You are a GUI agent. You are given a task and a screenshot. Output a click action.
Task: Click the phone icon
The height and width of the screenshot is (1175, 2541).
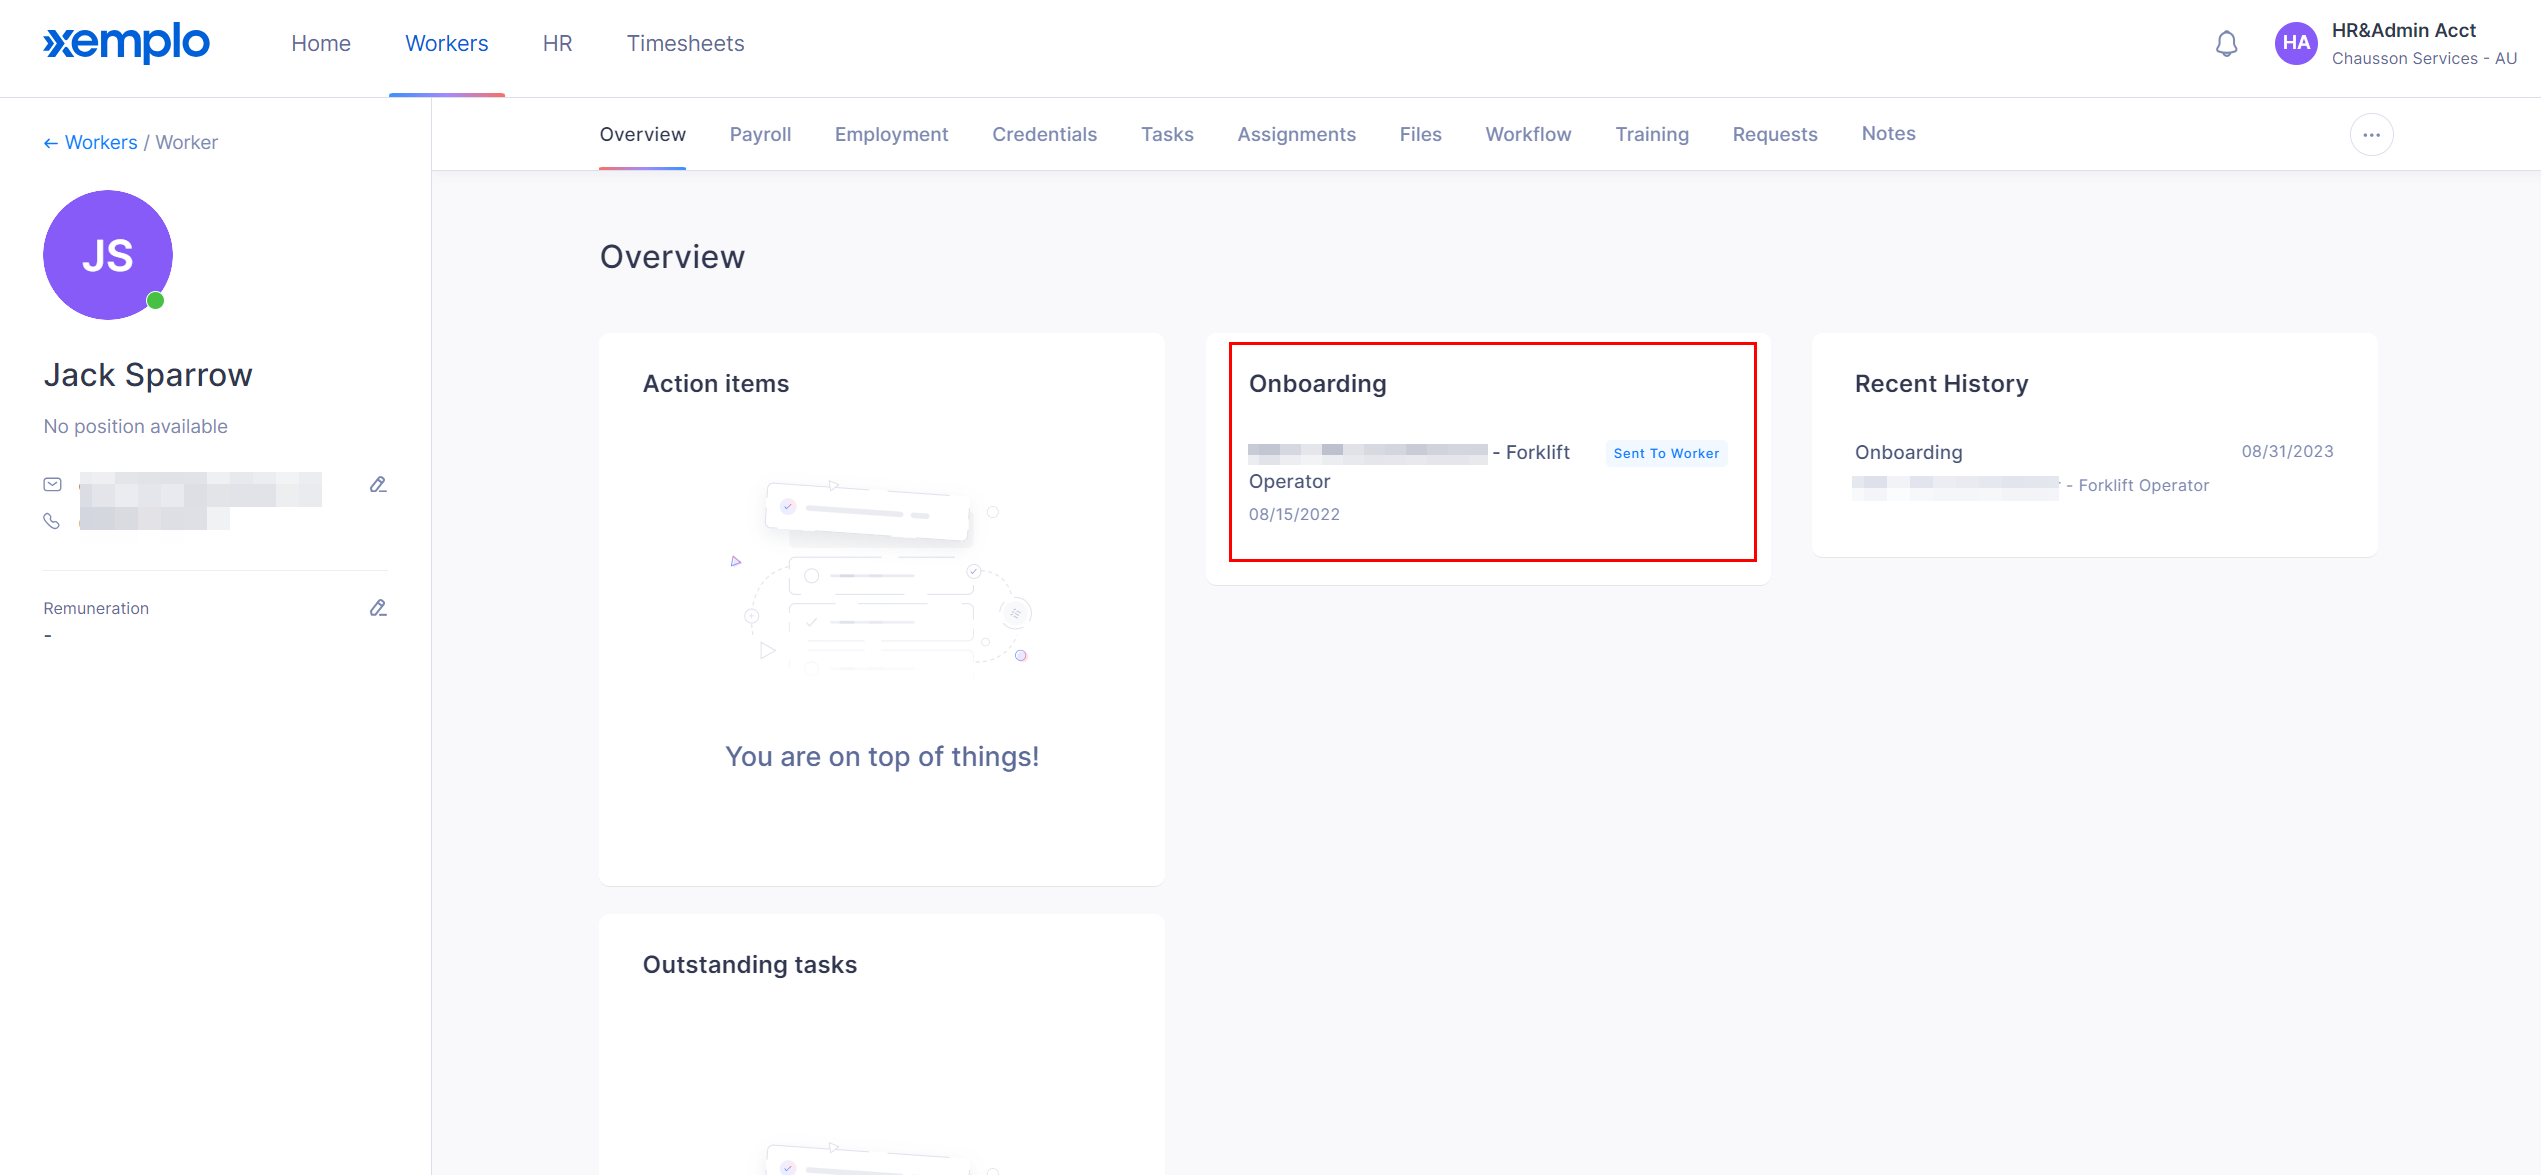52,521
